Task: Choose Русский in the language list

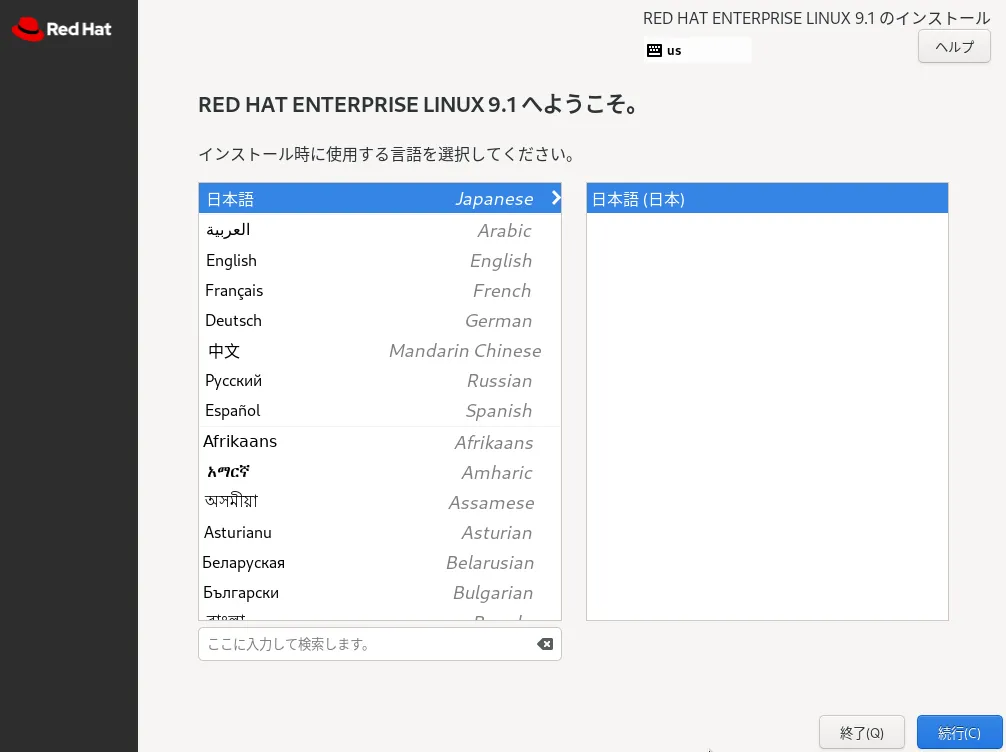Action: click(x=379, y=381)
